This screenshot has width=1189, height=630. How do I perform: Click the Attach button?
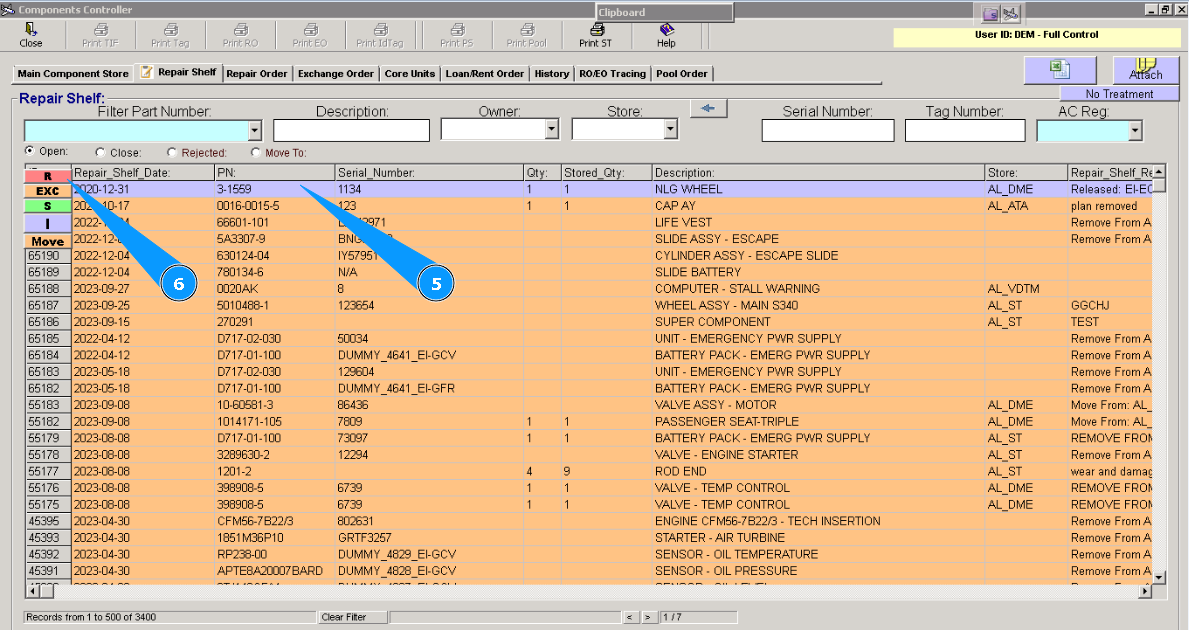[1145, 70]
